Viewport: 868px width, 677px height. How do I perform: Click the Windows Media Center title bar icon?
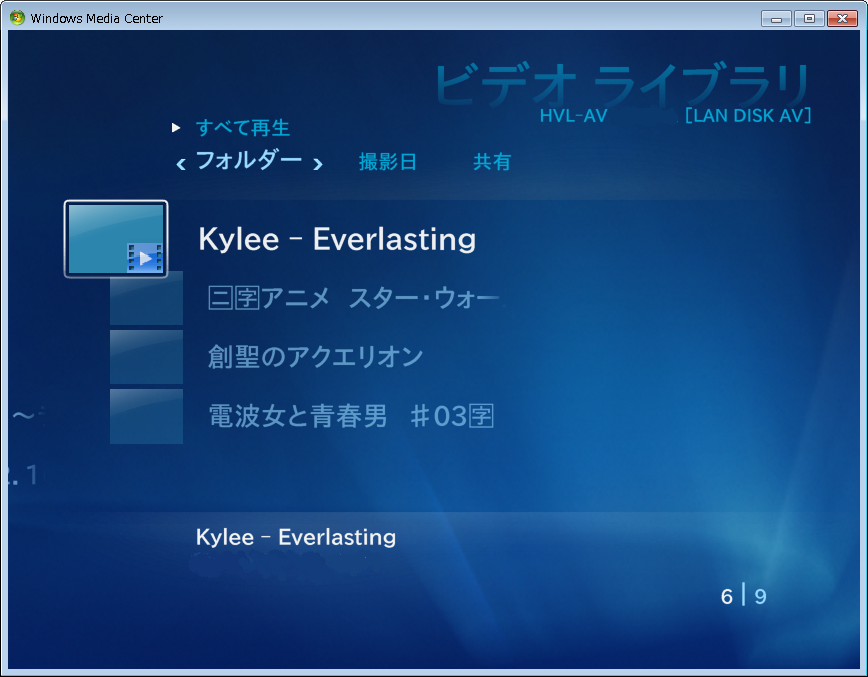click(x=17, y=18)
